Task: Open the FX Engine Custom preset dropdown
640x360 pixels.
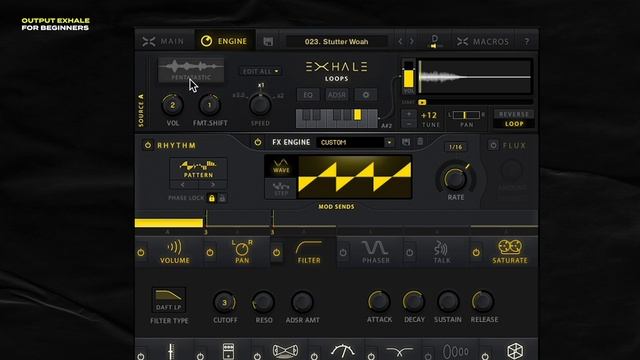Action: coord(355,142)
